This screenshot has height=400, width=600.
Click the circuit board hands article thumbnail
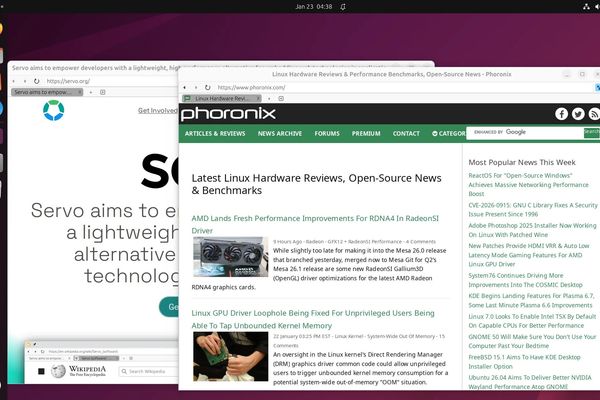coord(231,356)
